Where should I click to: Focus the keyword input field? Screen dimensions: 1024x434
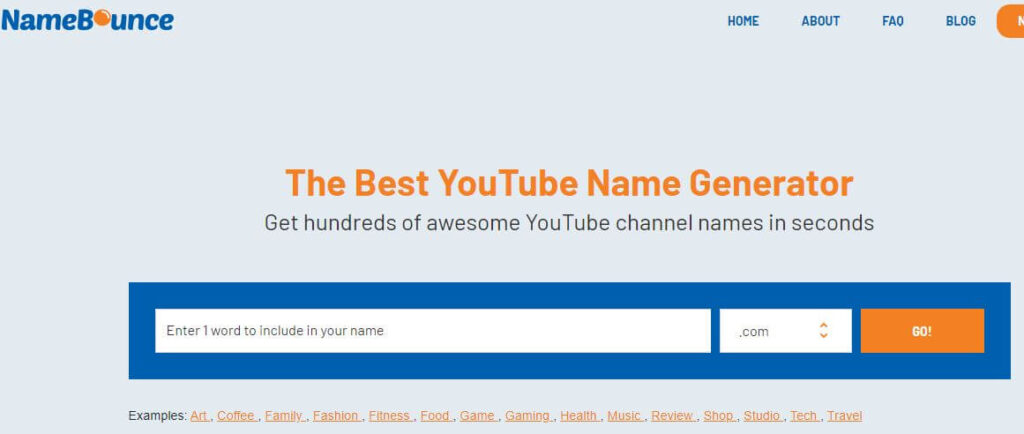432,331
